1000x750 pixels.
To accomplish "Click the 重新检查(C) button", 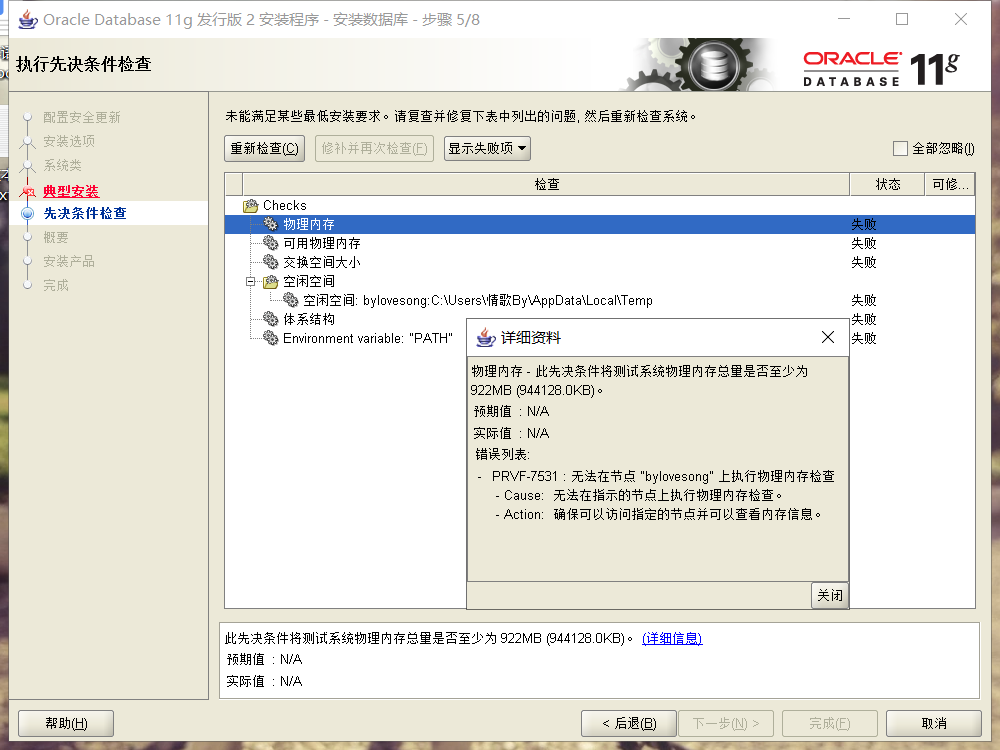I will (x=264, y=149).
